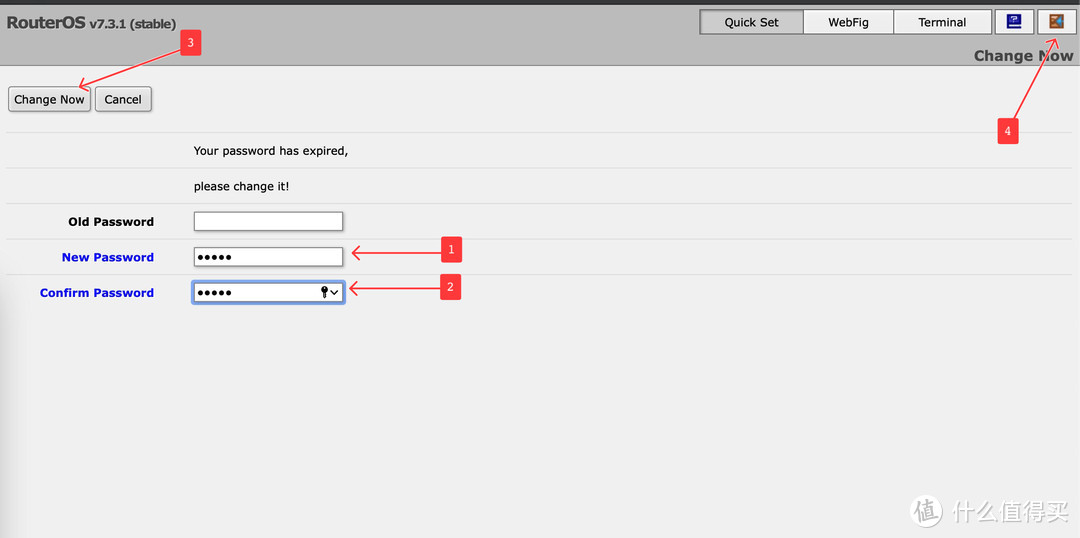Image resolution: width=1080 pixels, height=538 pixels.
Task: Focus the Old Password input field
Action: [x=268, y=222]
